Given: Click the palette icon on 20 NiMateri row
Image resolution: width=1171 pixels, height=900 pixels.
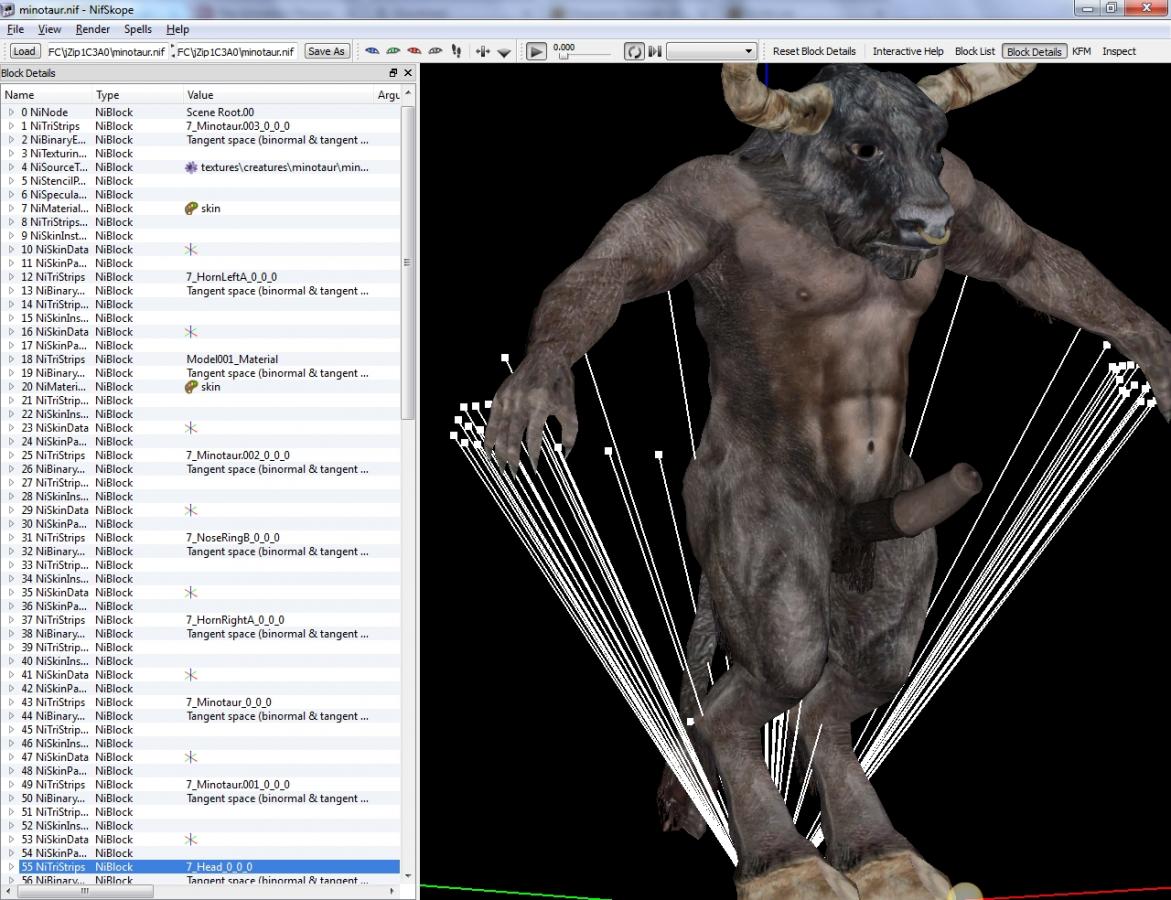Looking at the screenshot, I should pyautogui.click(x=191, y=387).
